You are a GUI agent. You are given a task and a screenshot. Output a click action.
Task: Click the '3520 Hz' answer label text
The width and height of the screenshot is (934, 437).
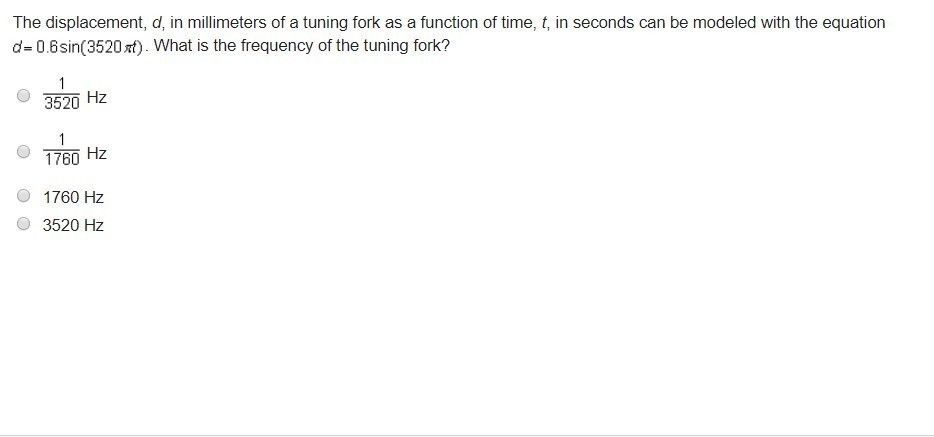[73, 225]
